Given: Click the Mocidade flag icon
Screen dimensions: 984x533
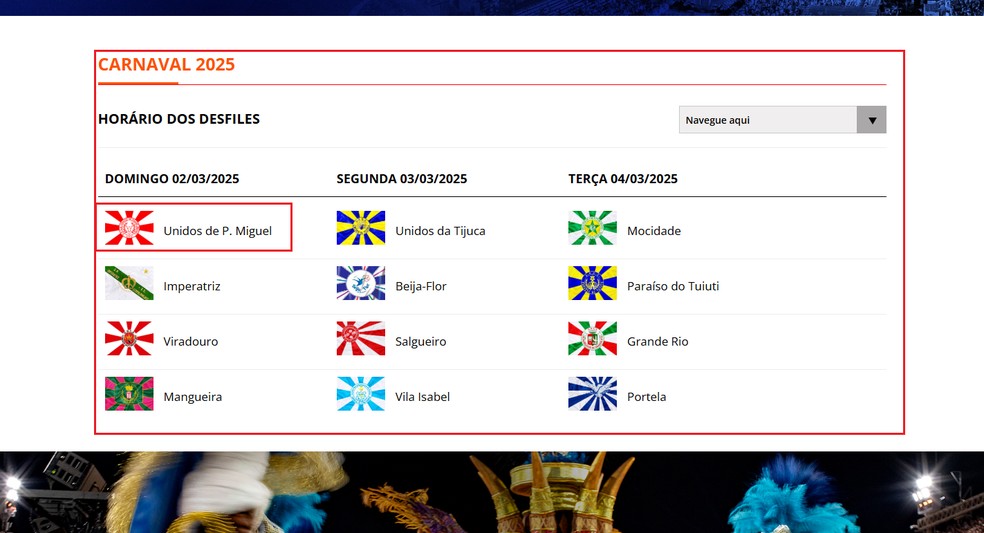Looking at the screenshot, I should 592,228.
